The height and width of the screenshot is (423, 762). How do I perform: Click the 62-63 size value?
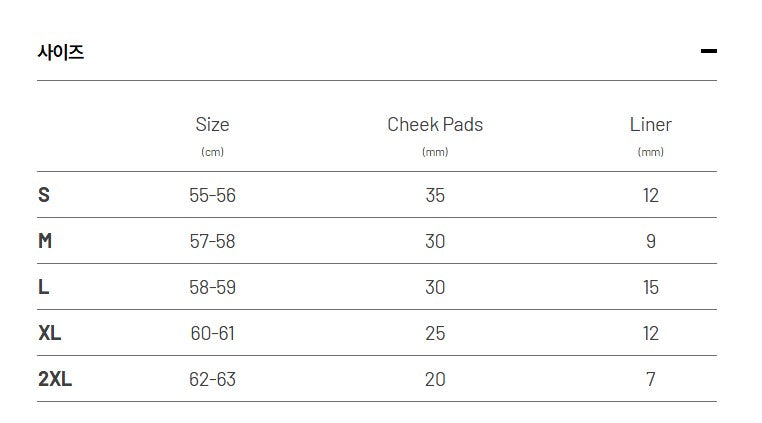pyautogui.click(x=212, y=379)
